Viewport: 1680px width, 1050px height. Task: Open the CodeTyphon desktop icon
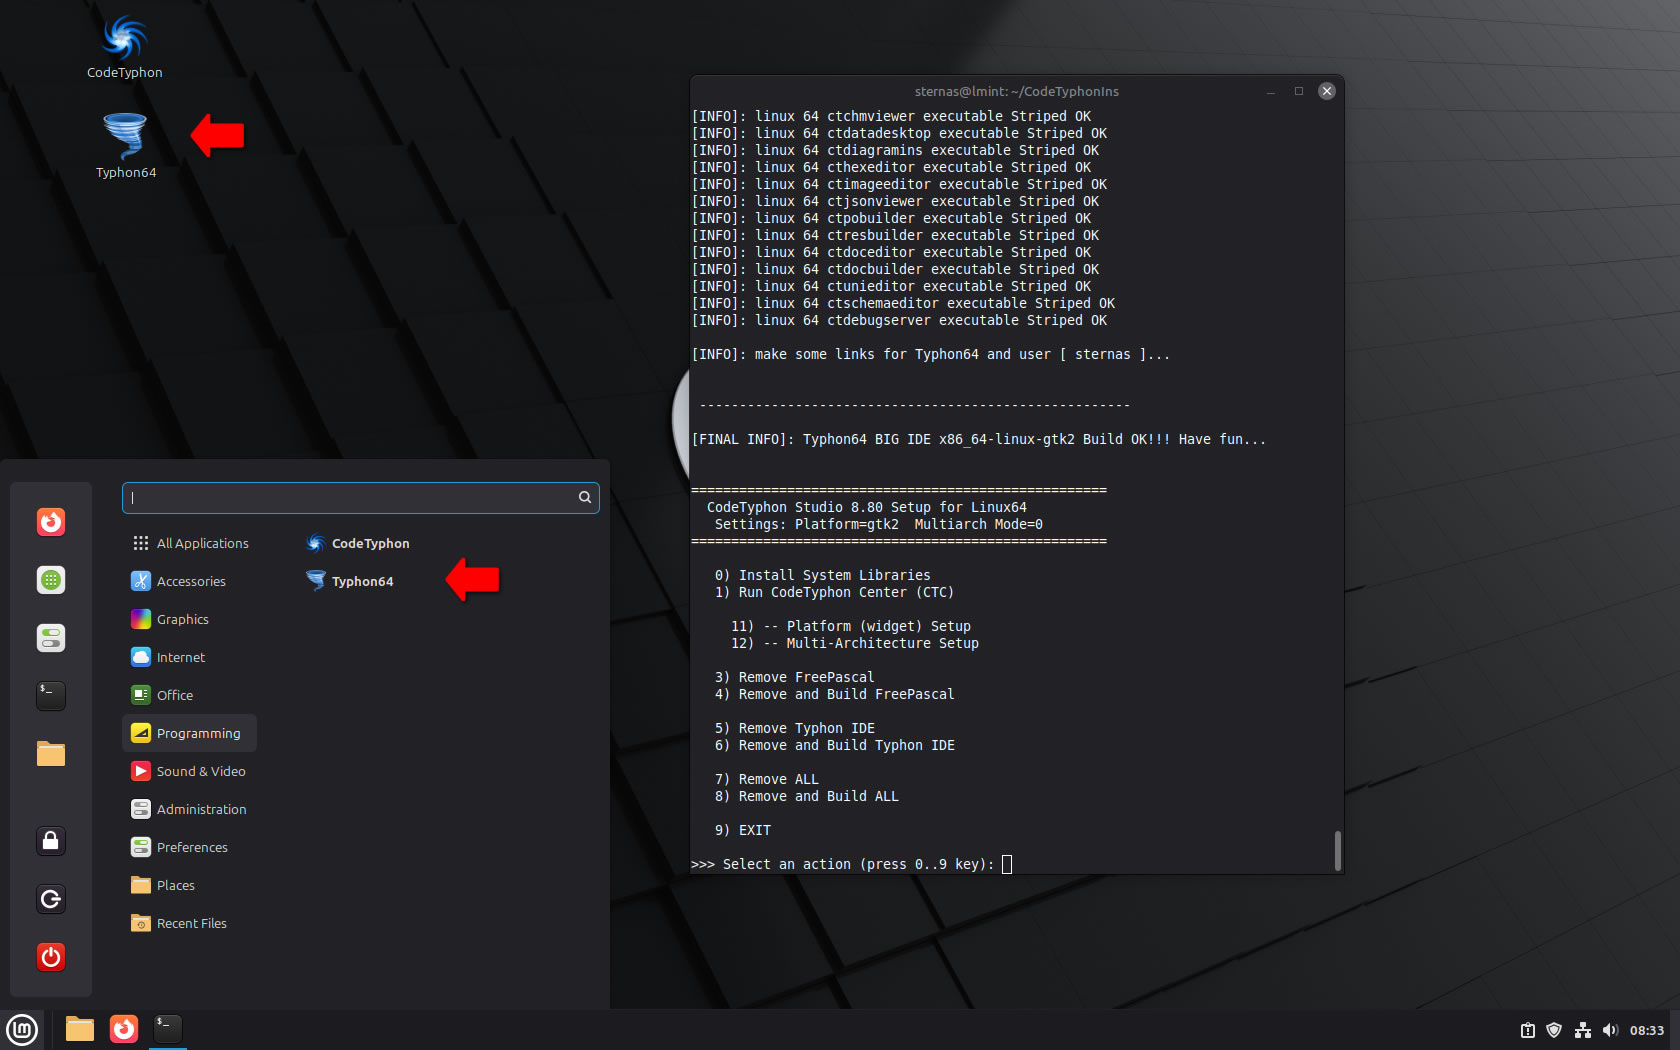pyautogui.click(x=125, y=47)
